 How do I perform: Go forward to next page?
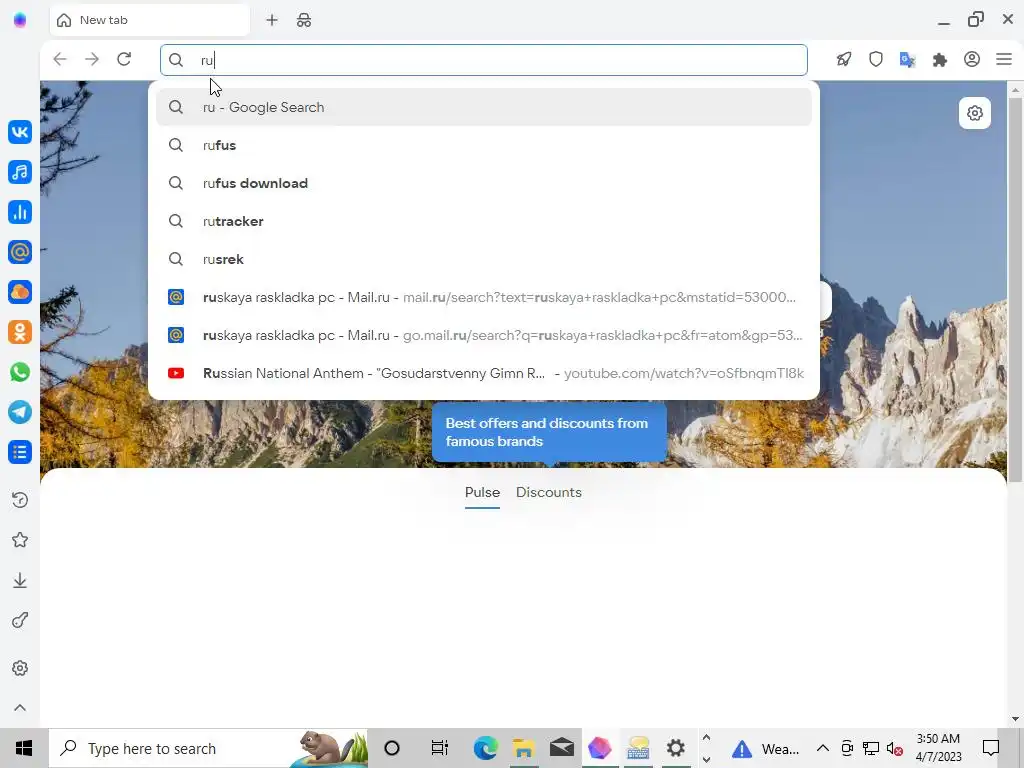click(x=92, y=59)
